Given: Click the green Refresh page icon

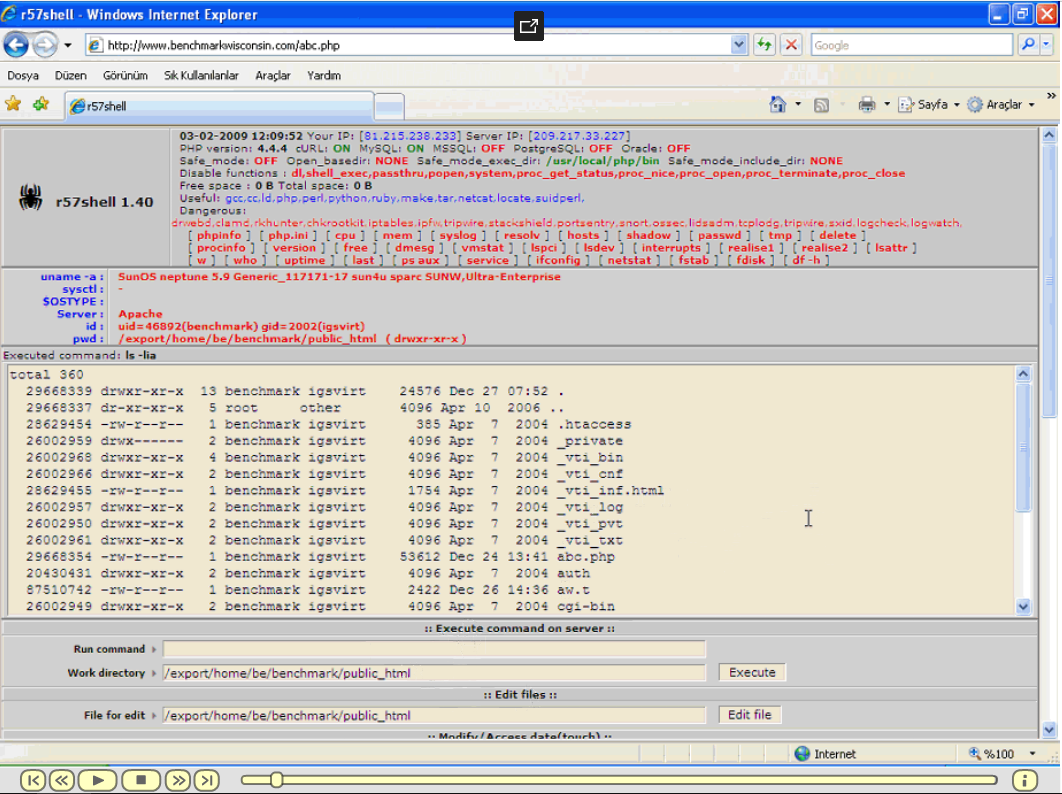Looking at the screenshot, I should point(765,45).
